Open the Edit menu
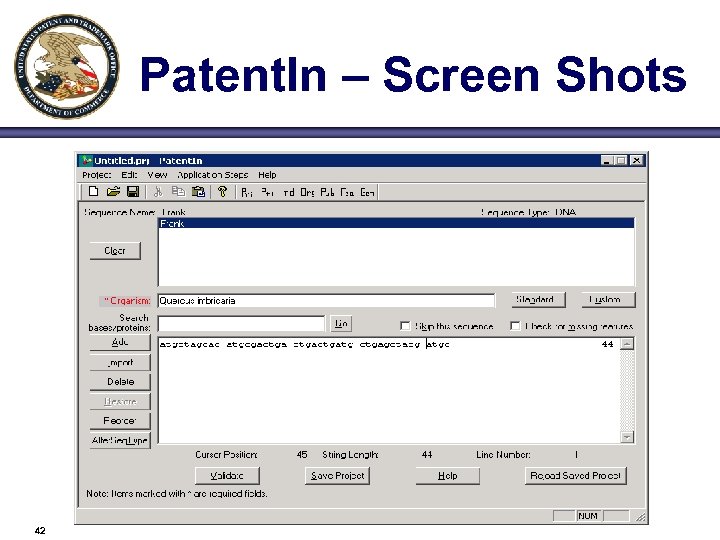Image resolution: width=720 pixels, height=540 pixels. pyautogui.click(x=129, y=175)
